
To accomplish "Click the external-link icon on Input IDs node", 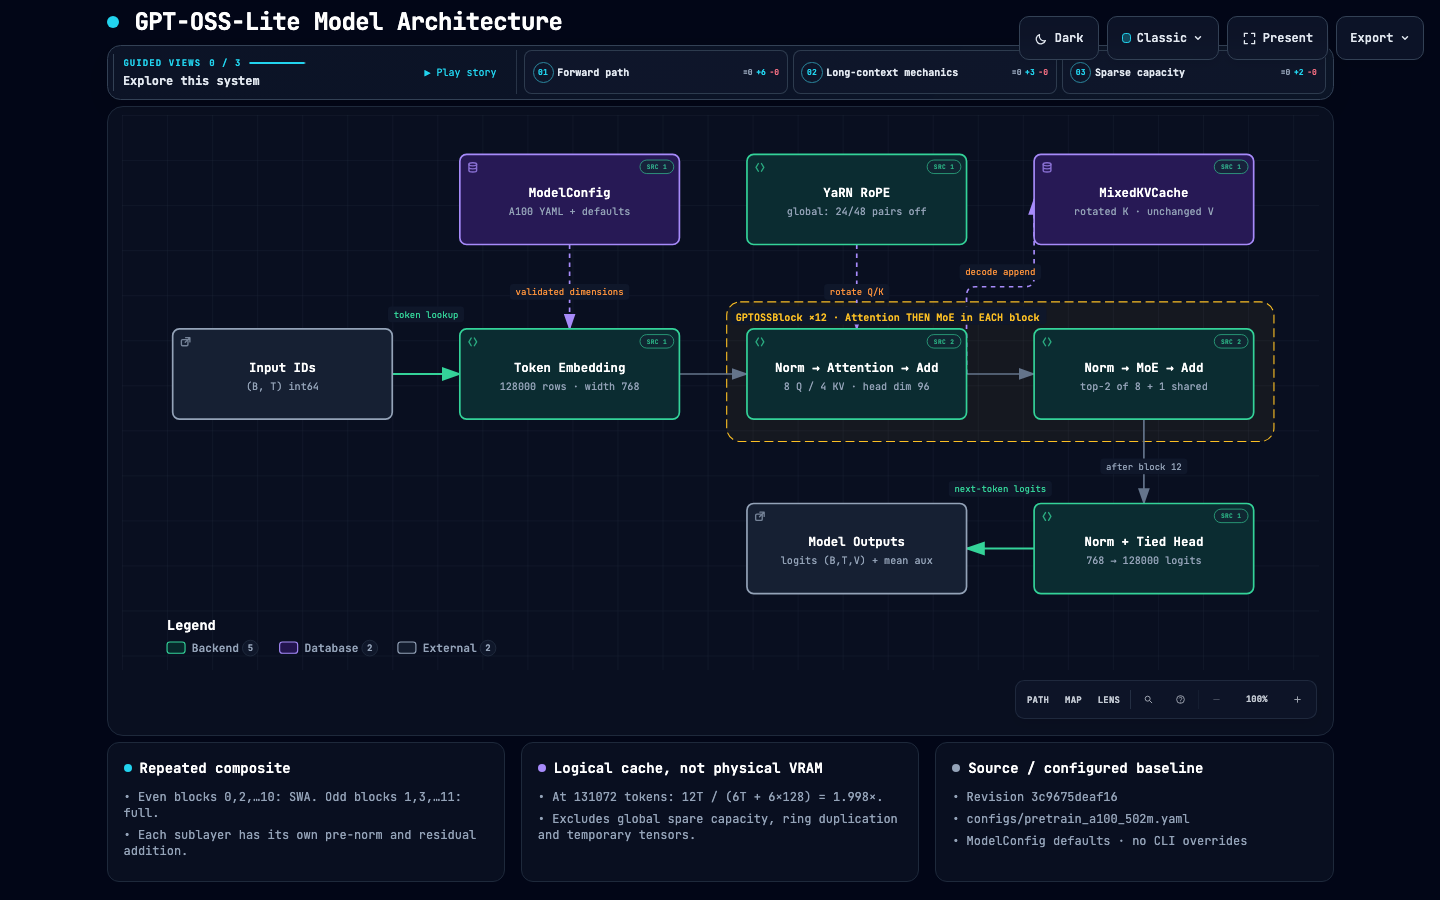I will pyautogui.click(x=186, y=342).
